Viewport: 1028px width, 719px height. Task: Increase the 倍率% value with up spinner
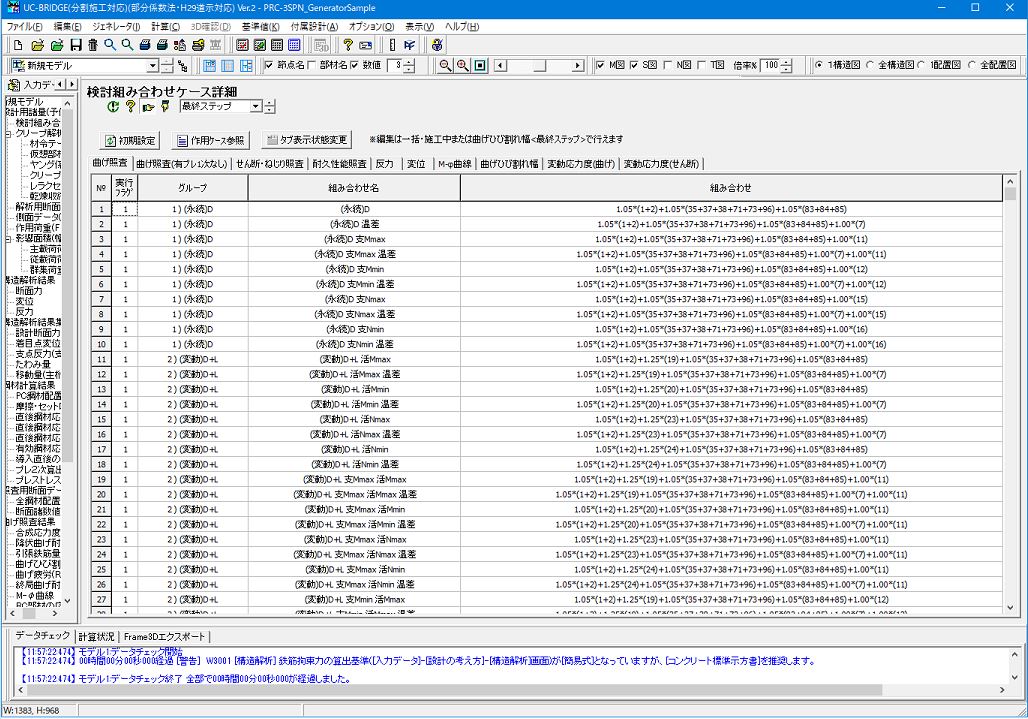click(x=786, y=62)
